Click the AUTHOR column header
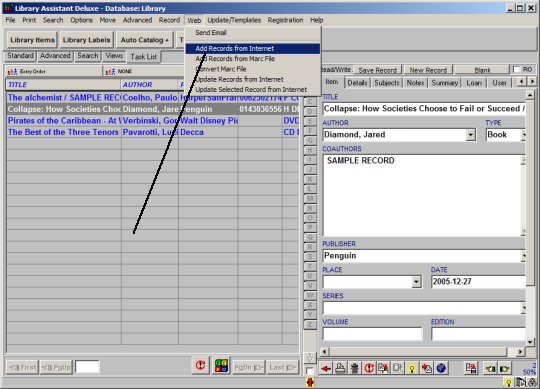Image resolution: width=540 pixels, height=389 pixels. tap(149, 85)
